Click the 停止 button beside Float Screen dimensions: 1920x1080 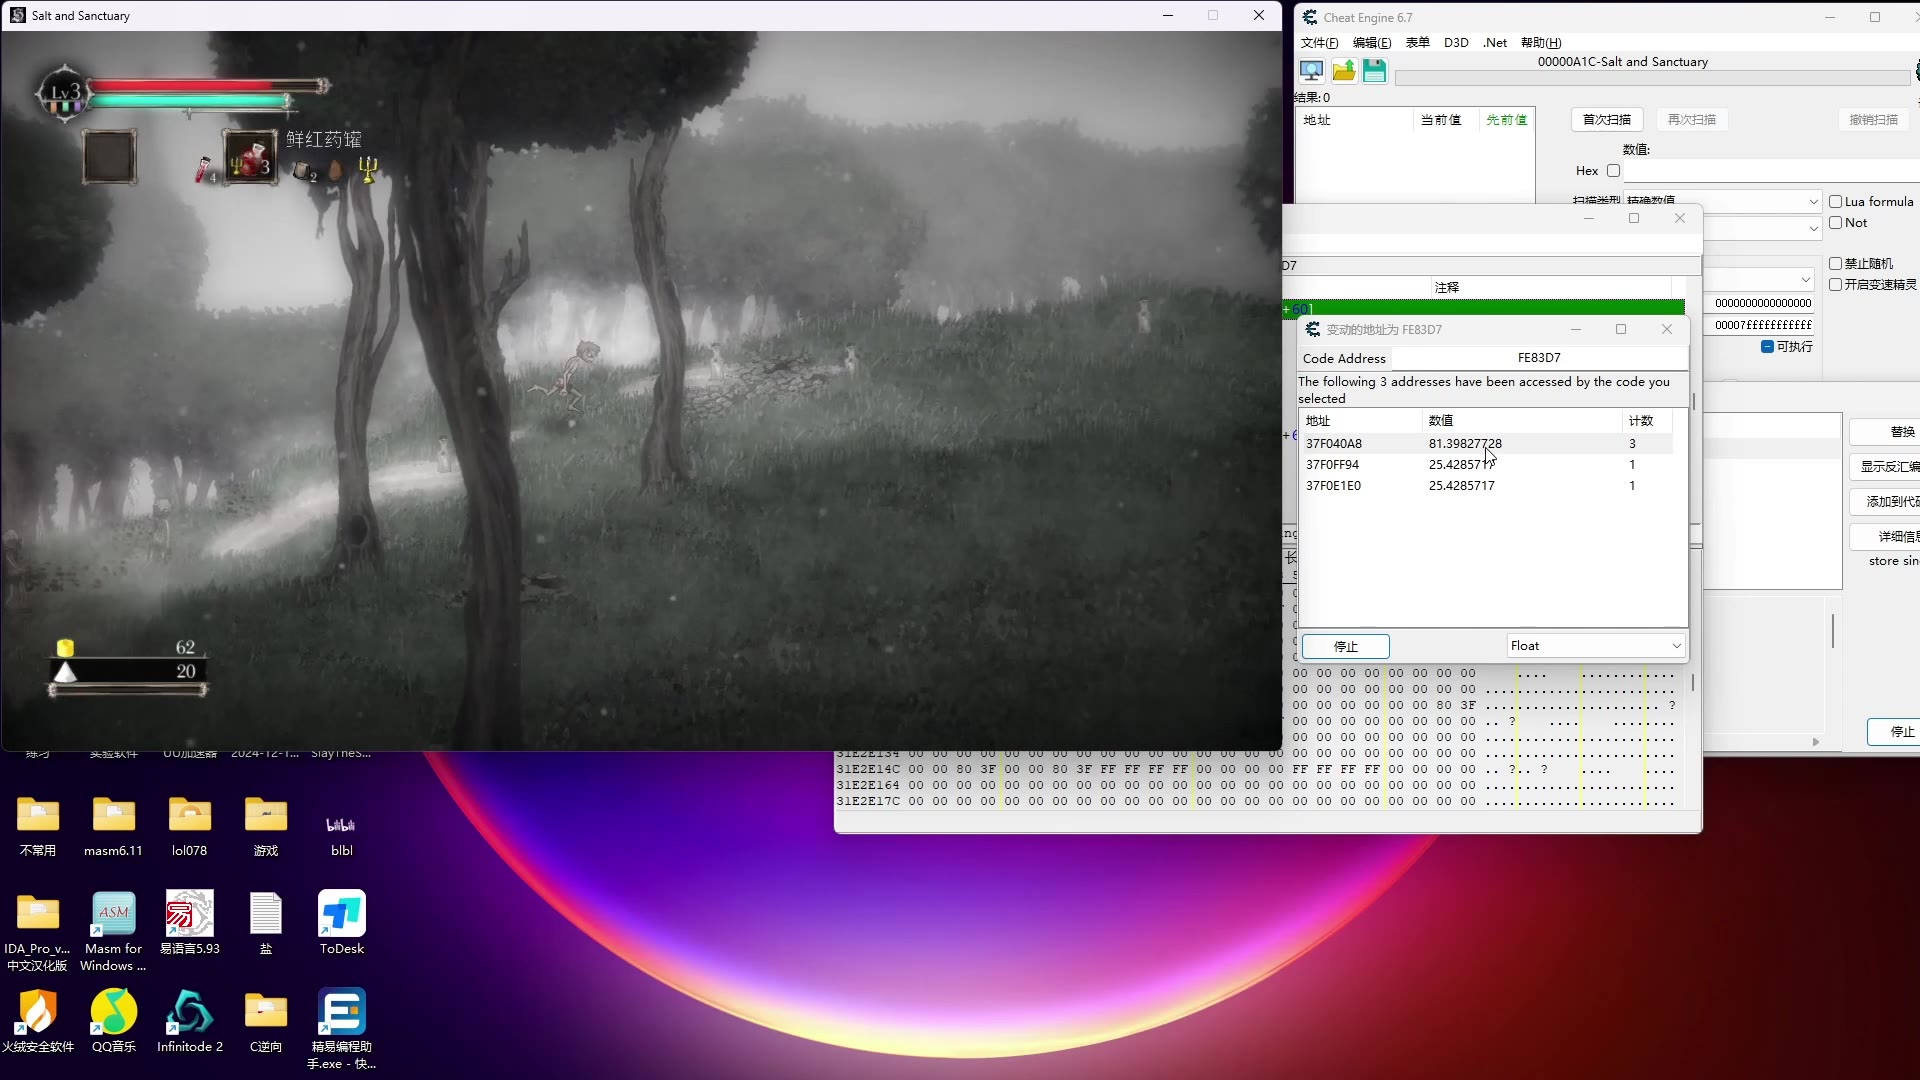1345,647
